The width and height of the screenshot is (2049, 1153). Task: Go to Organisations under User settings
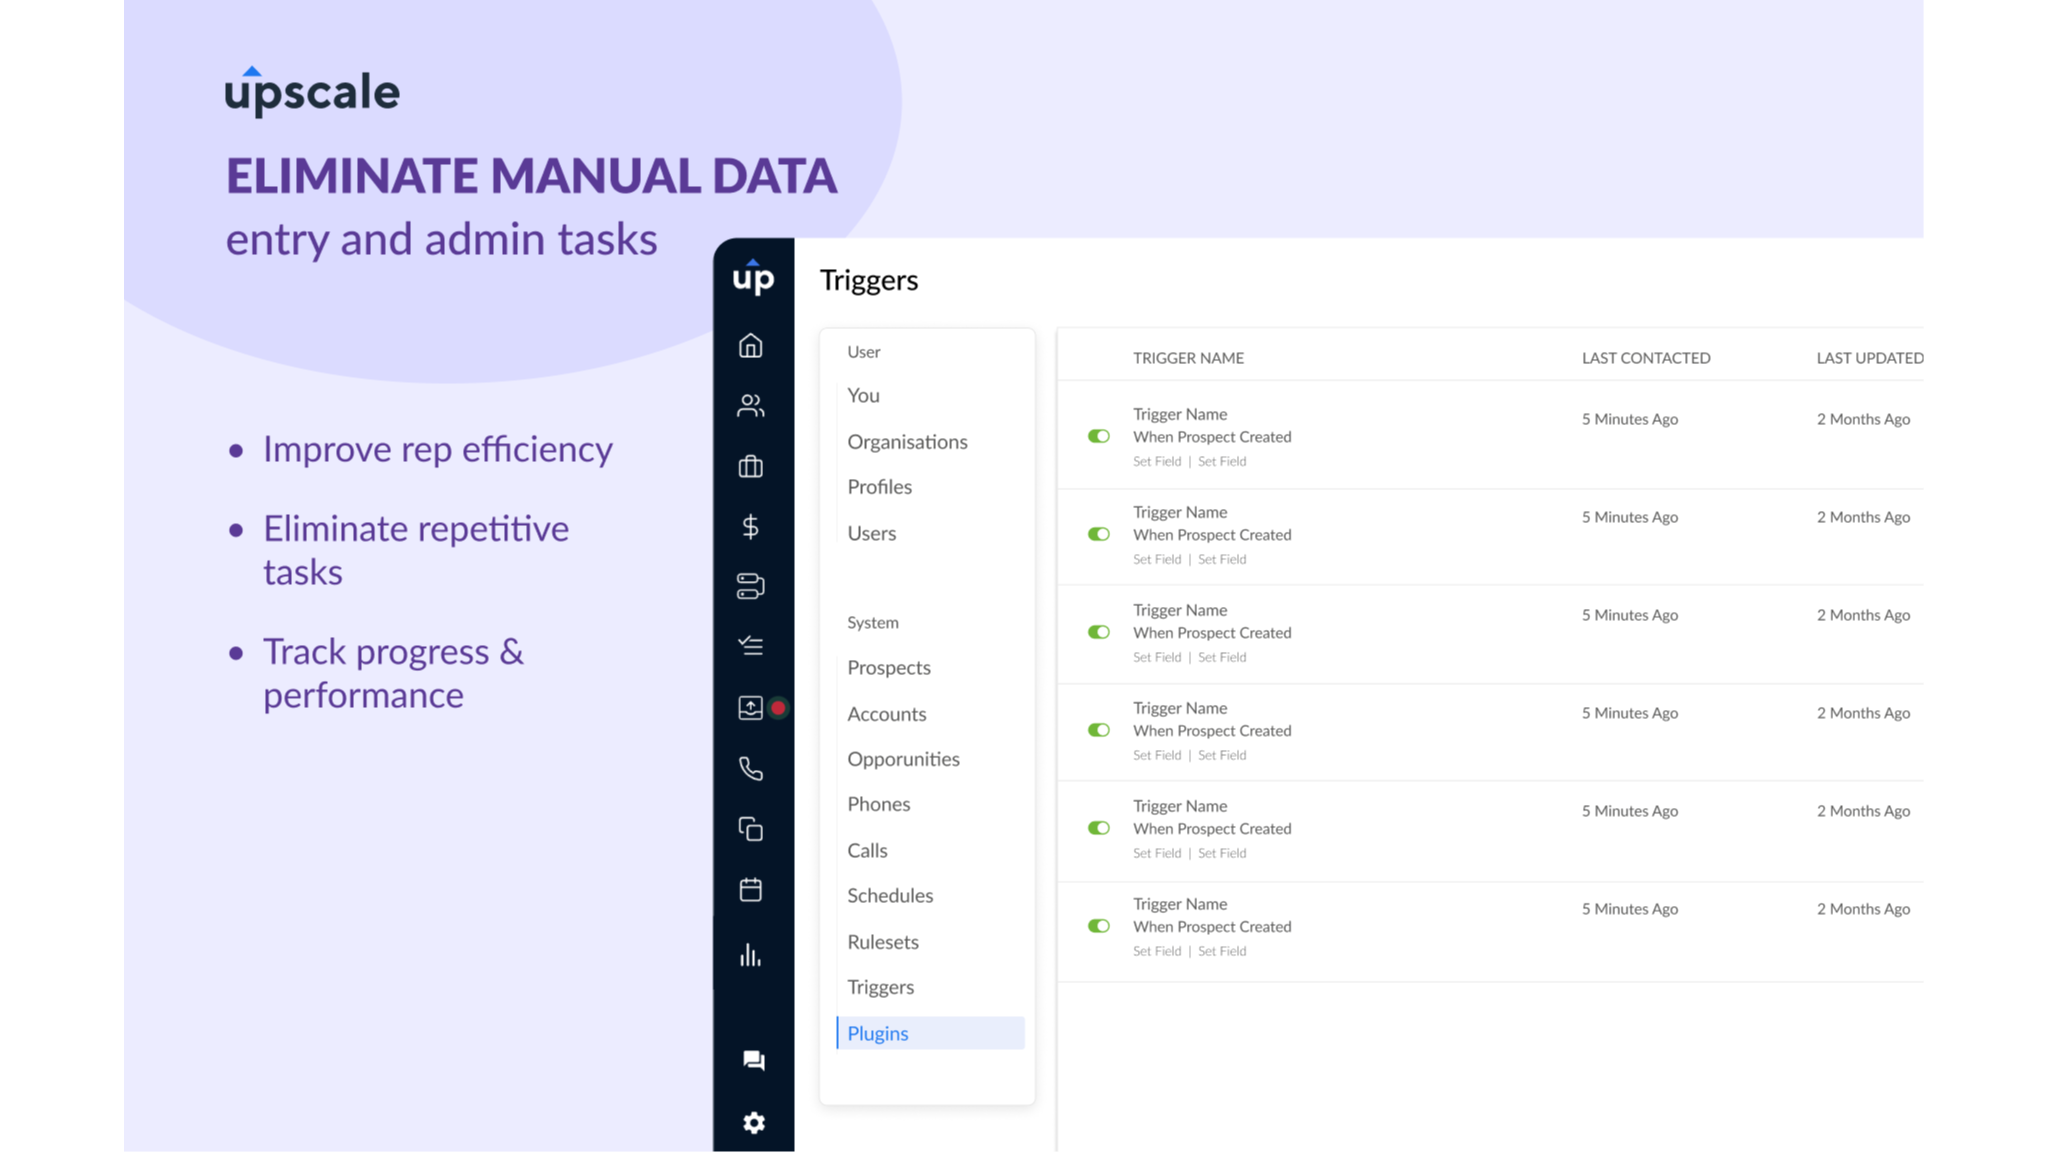[x=907, y=441]
